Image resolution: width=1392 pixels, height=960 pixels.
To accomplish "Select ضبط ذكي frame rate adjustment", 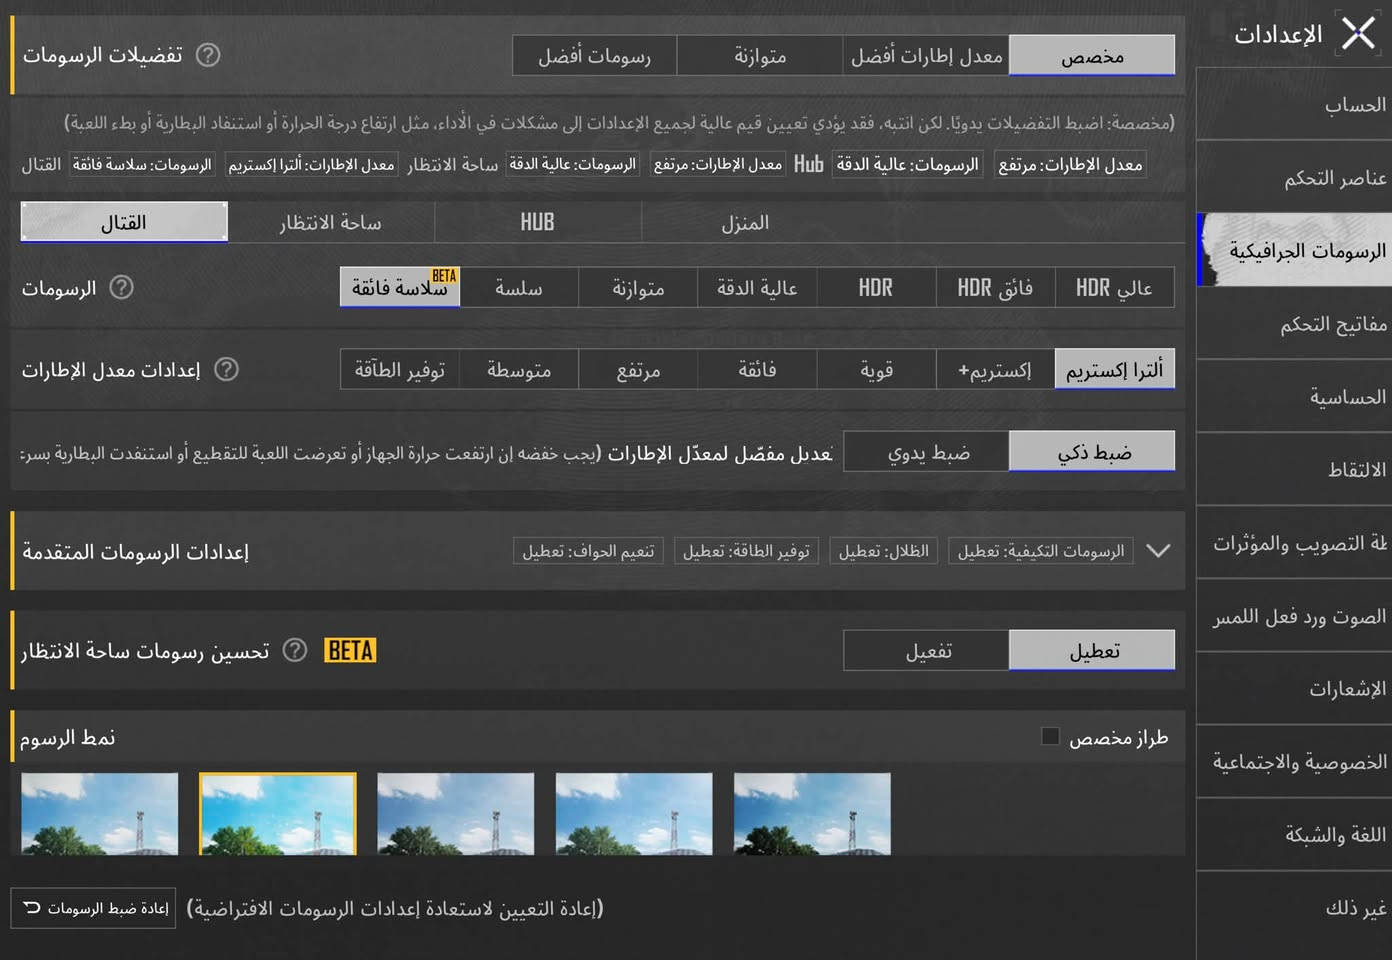I will 1092,452.
